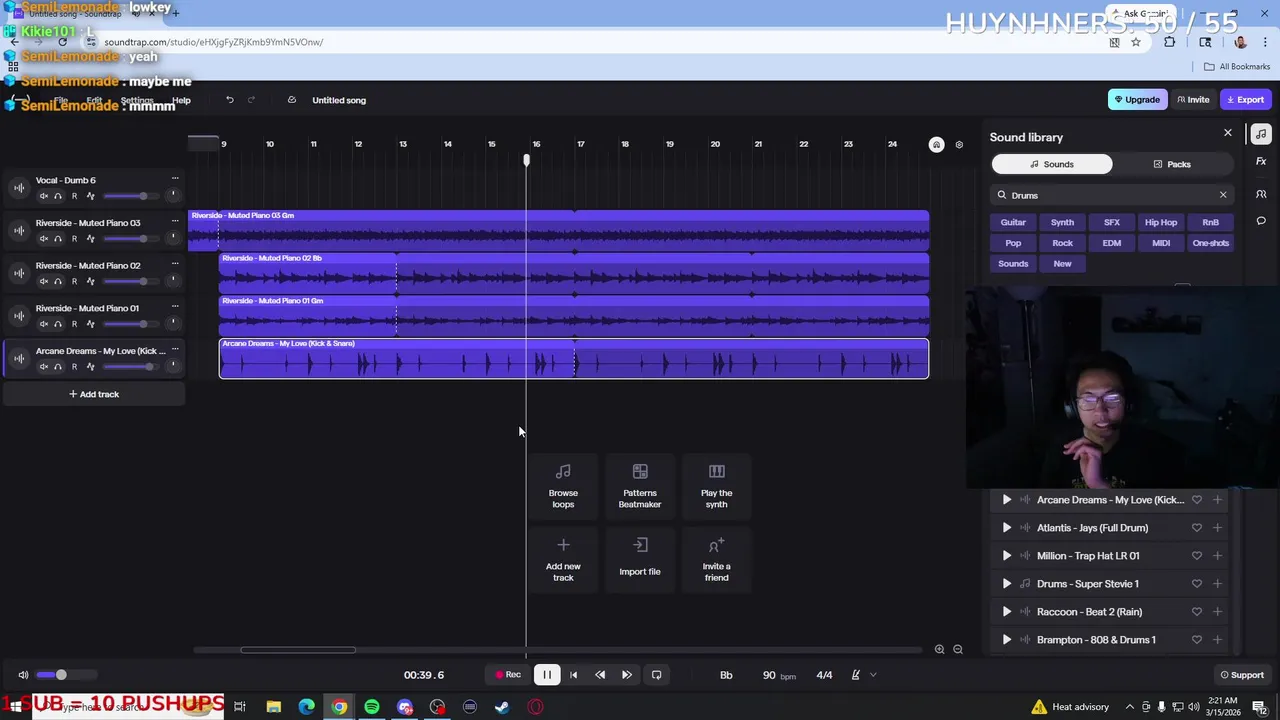
Task: Click the Play the synth shortcut
Action: pos(716,486)
